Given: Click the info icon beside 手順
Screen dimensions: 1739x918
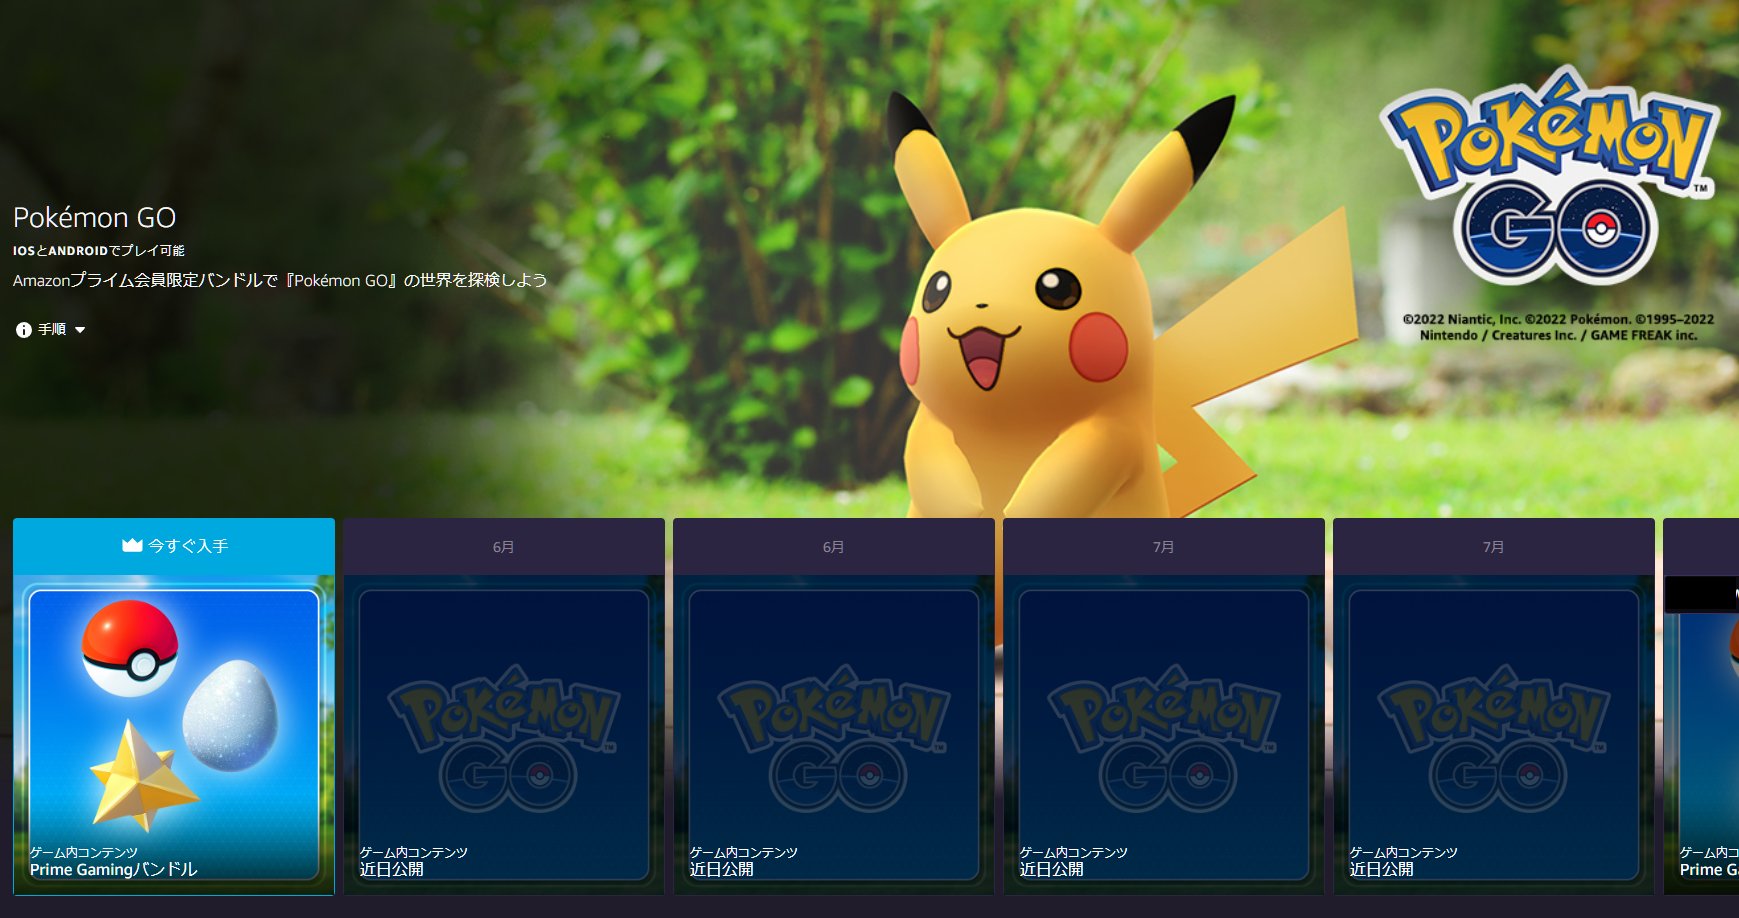Looking at the screenshot, I should [x=24, y=330].
